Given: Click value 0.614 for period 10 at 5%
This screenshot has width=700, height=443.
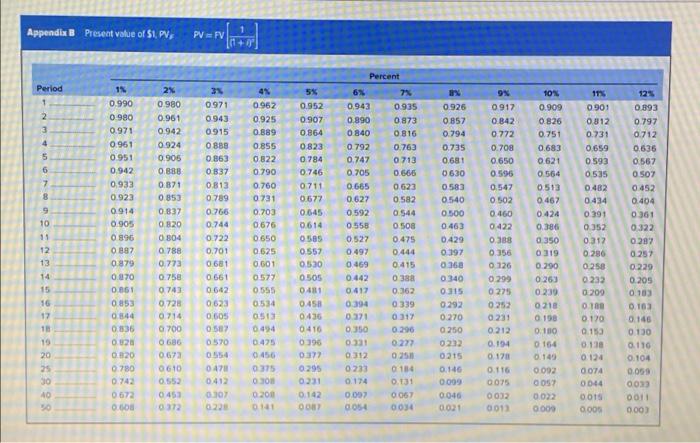Looking at the screenshot, I should 311,225.
